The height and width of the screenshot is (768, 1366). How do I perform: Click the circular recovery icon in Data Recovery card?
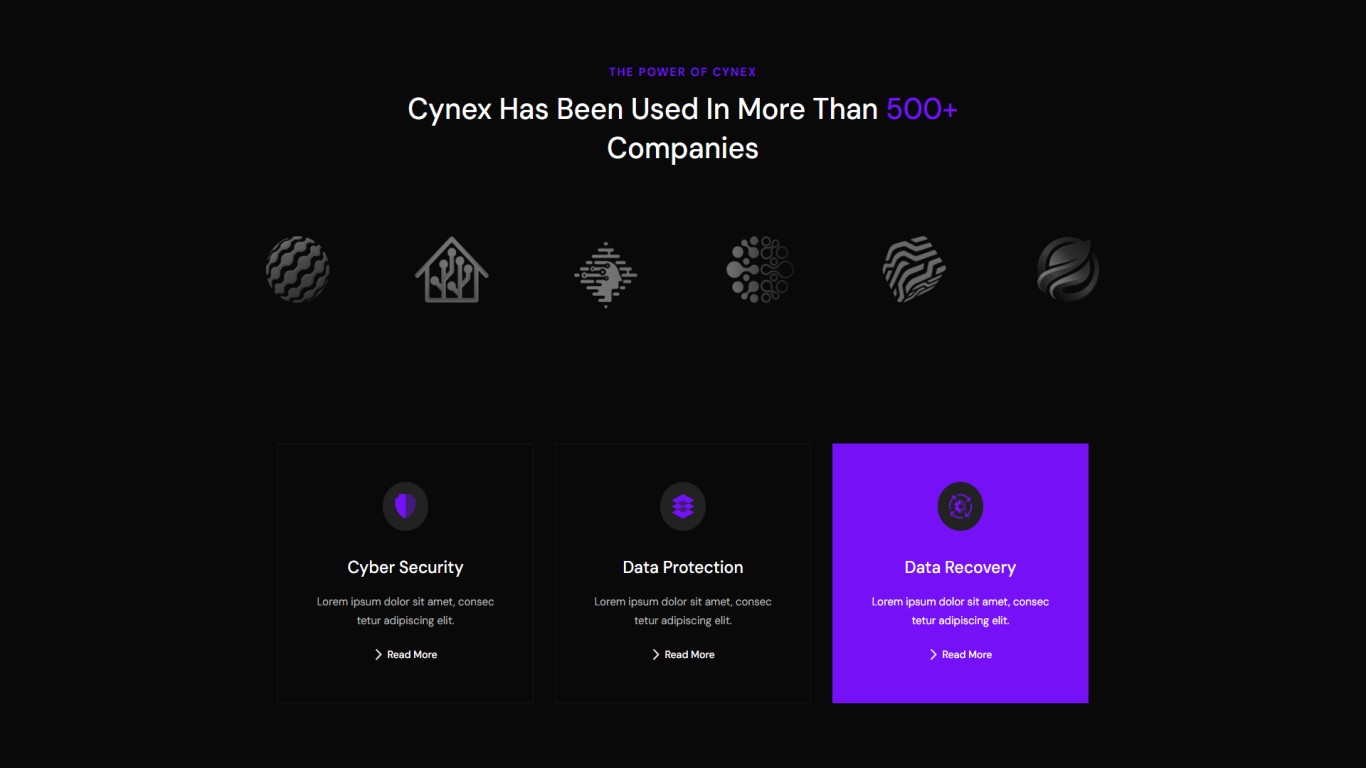pos(960,506)
